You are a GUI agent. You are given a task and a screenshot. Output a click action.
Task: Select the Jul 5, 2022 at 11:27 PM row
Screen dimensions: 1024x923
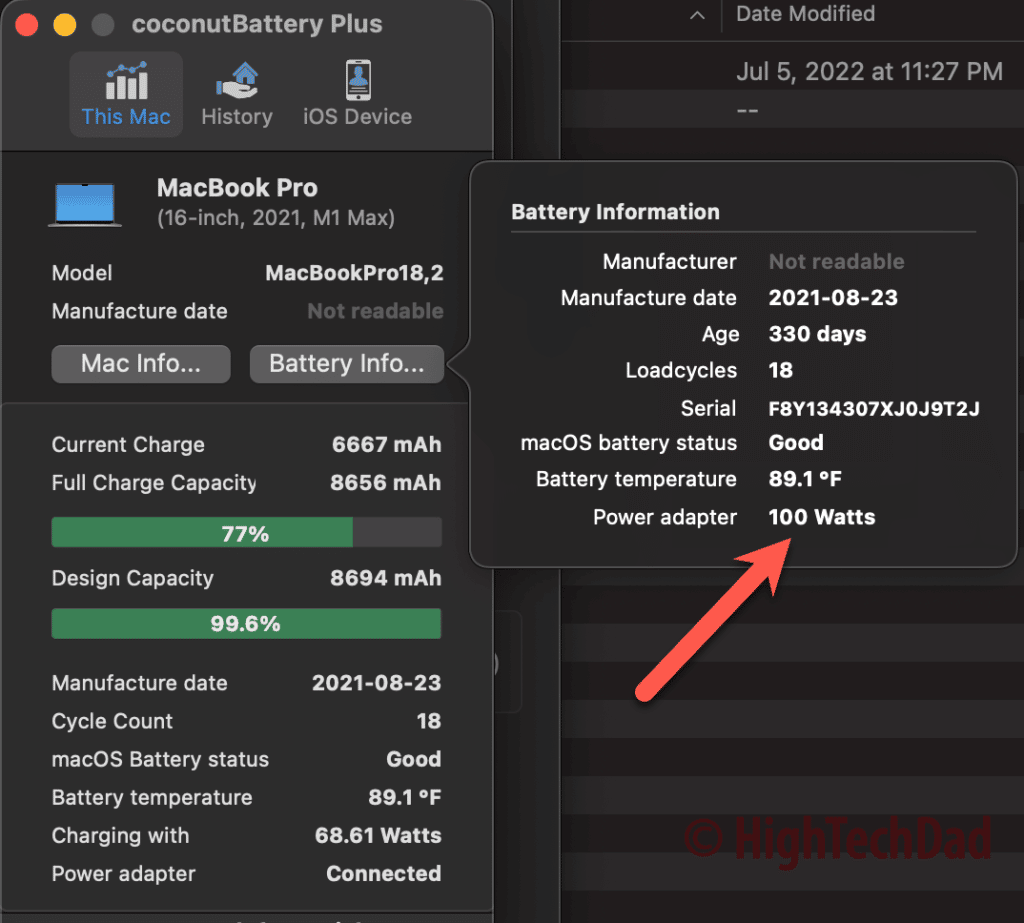792,71
